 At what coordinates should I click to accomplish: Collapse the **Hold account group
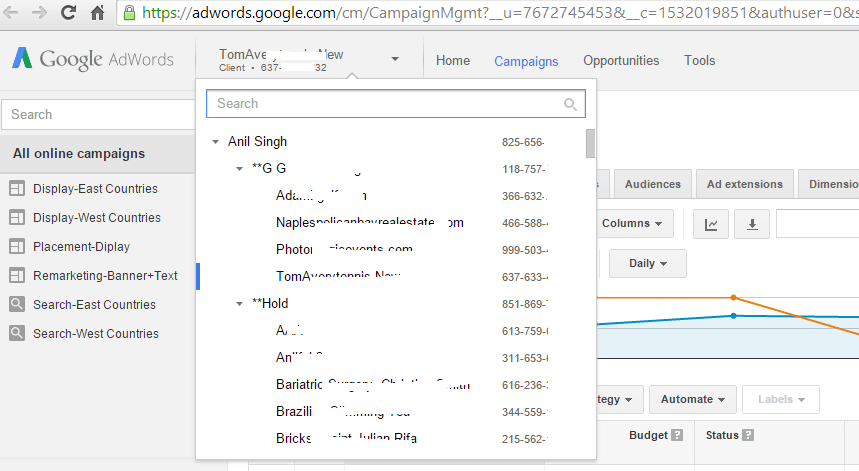239,303
